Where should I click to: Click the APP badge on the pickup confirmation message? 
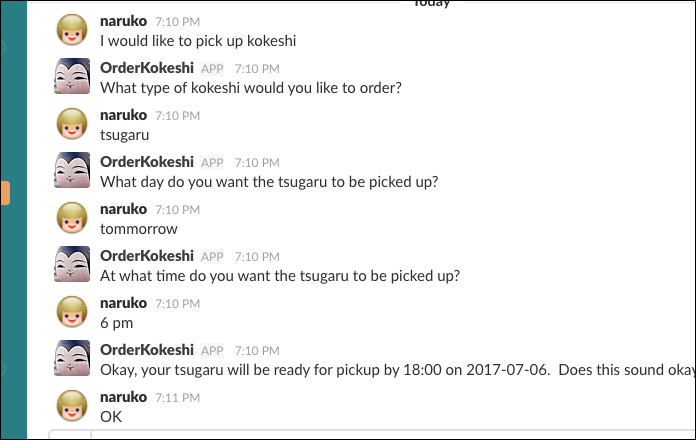212,350
